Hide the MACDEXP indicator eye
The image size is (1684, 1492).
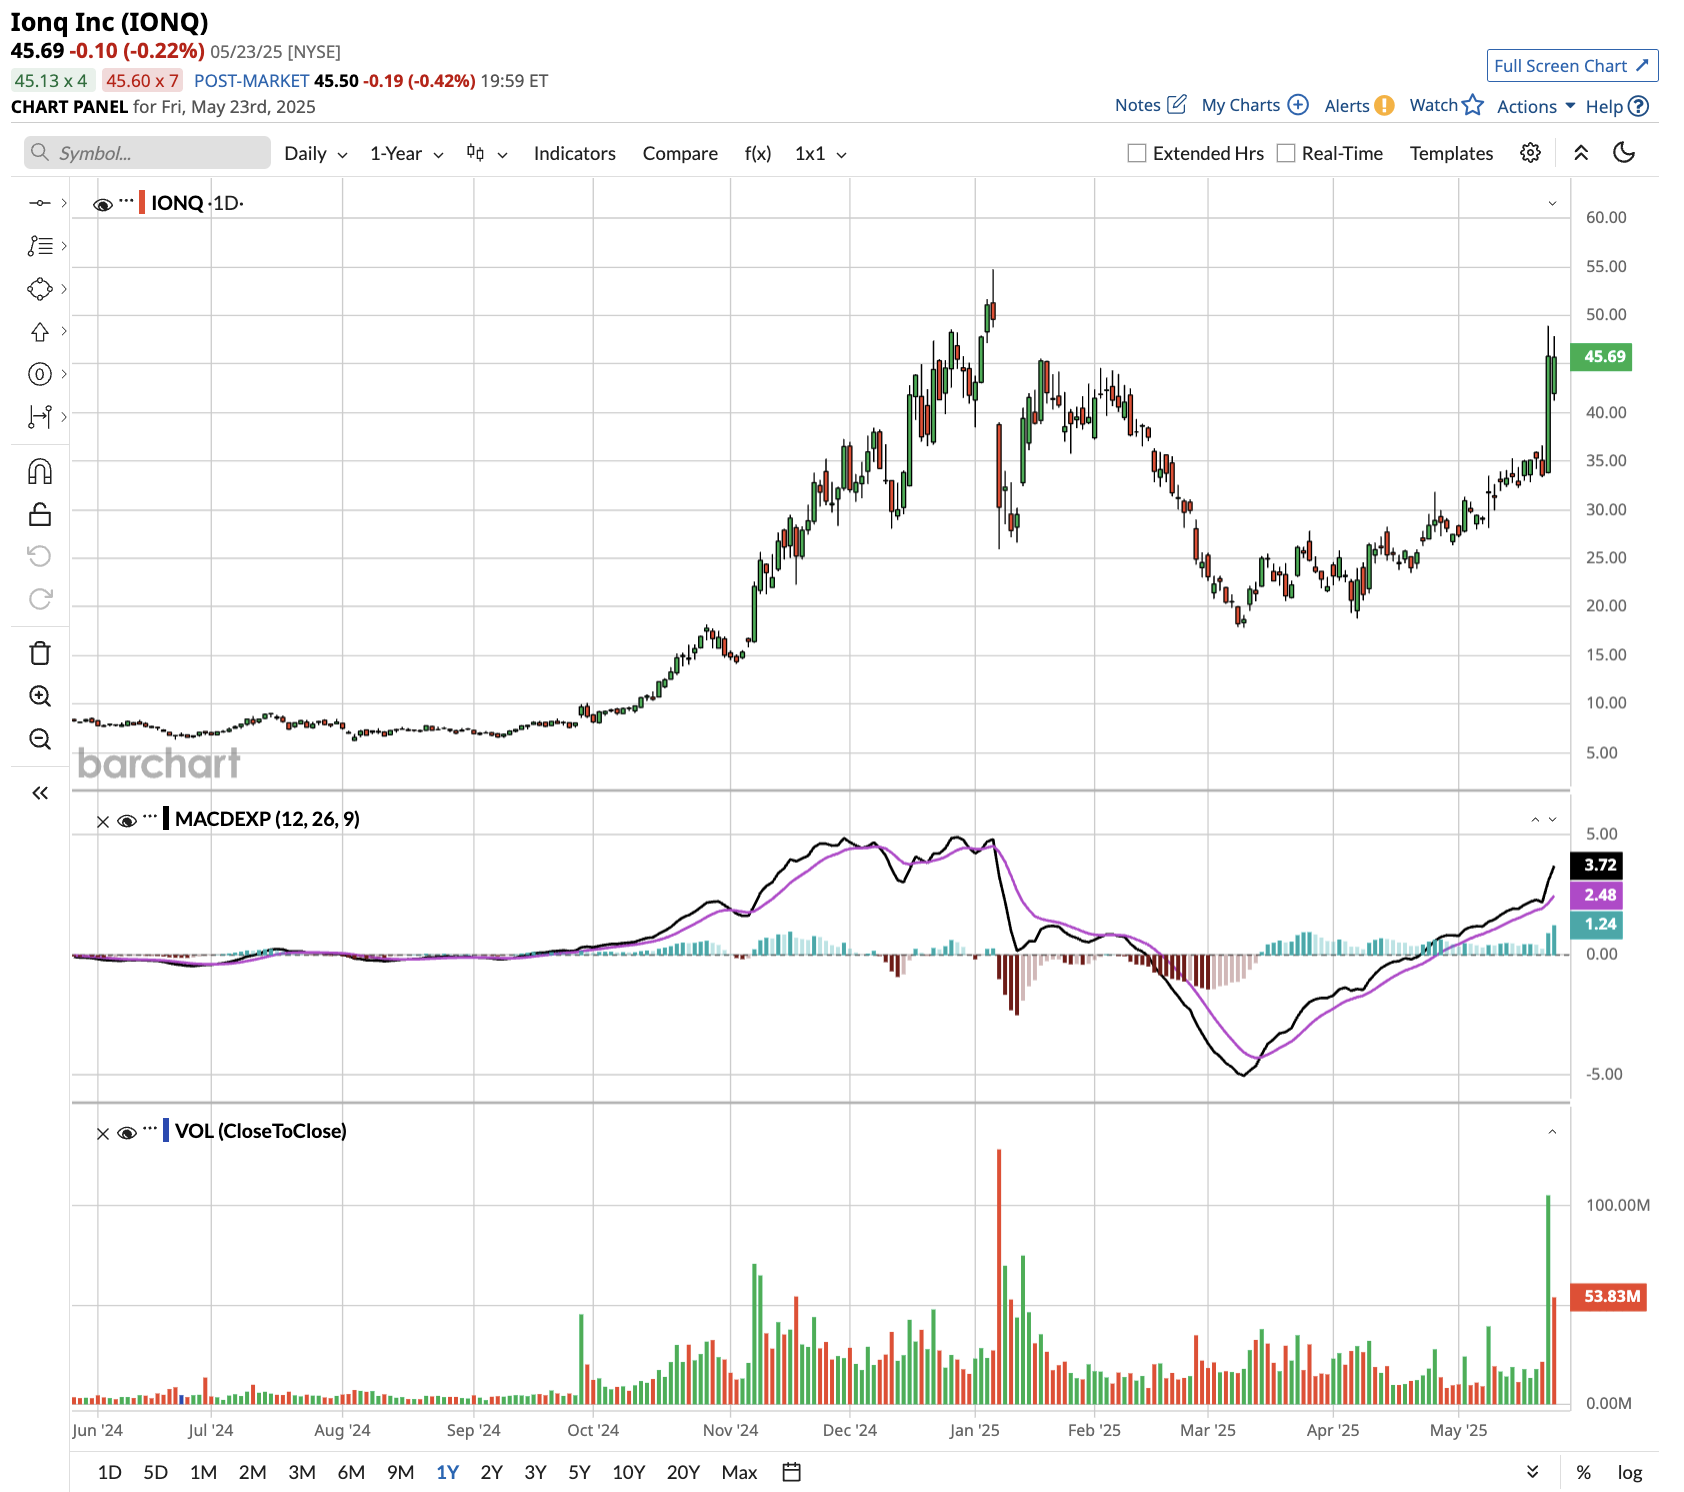(127, 821)
